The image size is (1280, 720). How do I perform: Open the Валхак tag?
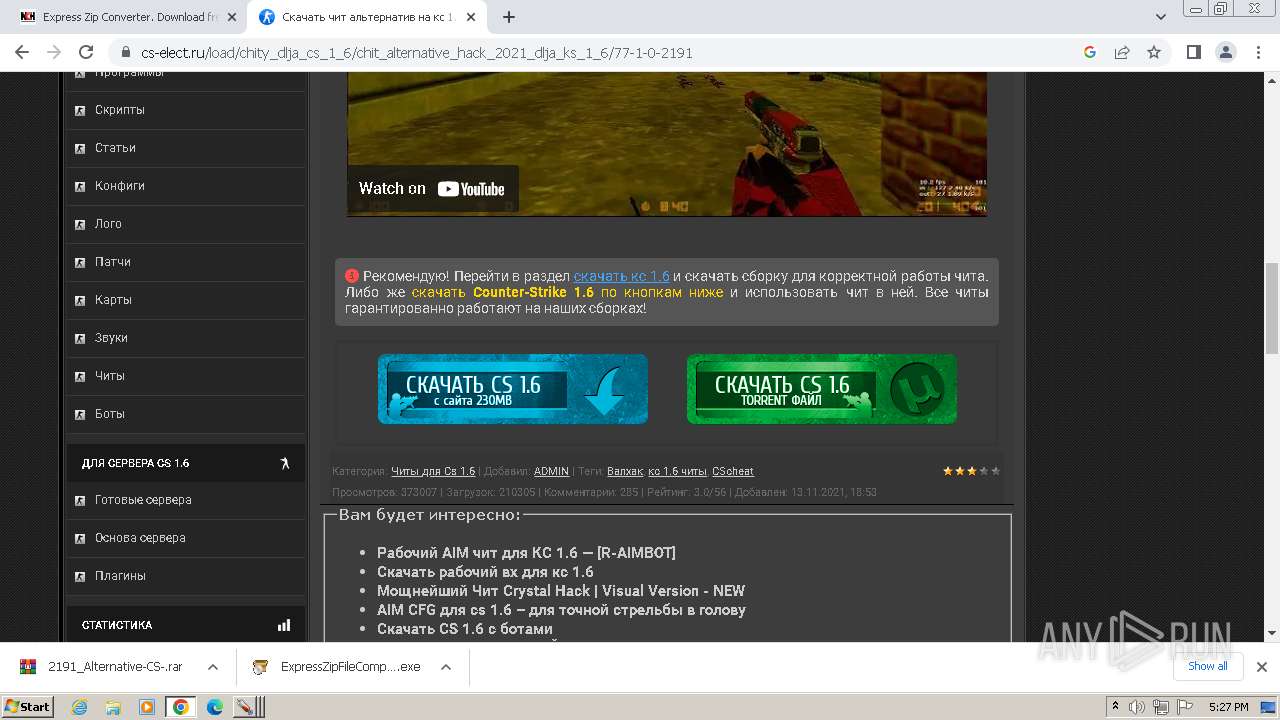pyautogui.click(x=625, y=471)
